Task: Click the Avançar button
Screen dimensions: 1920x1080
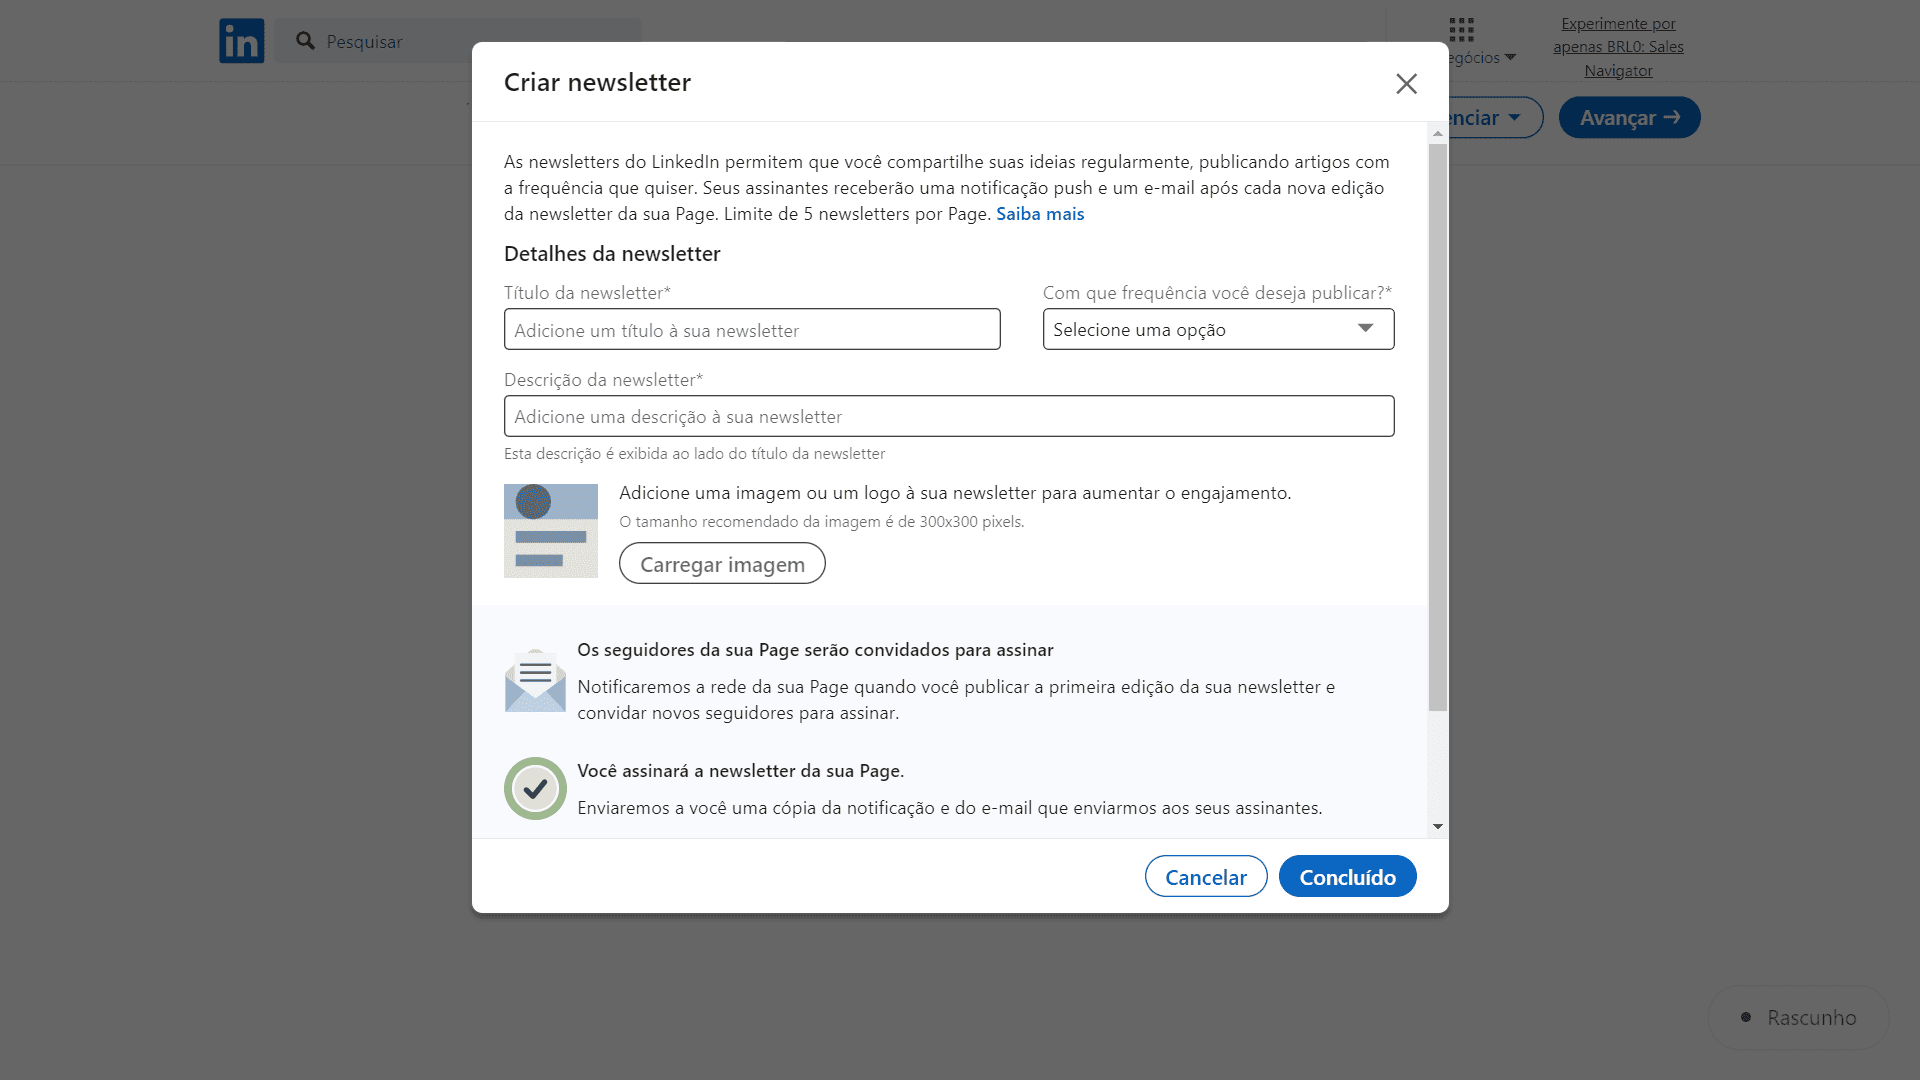Action: pos(1629,118)
